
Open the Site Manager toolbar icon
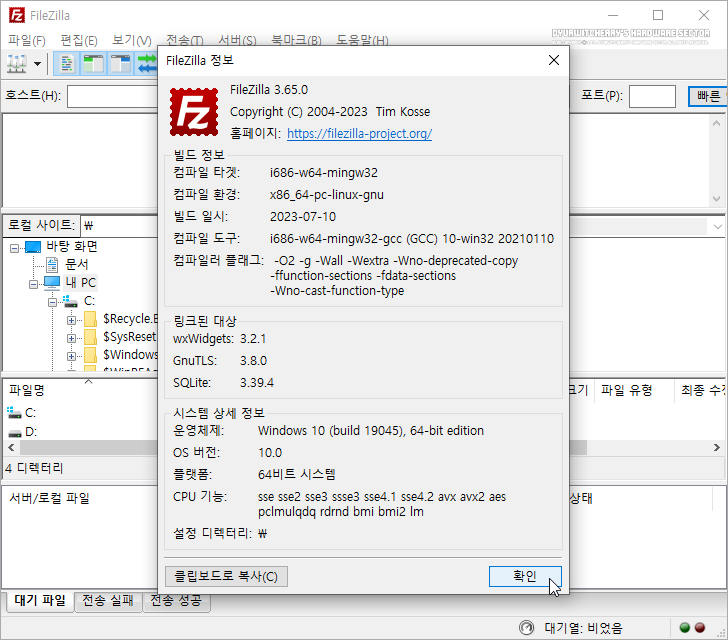coord(17,64)
